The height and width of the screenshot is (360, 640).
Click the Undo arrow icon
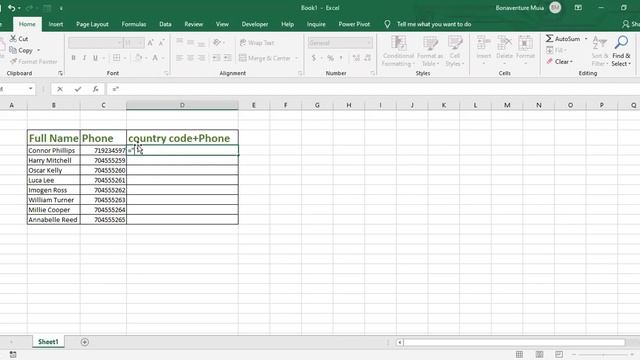pos(11,8)
